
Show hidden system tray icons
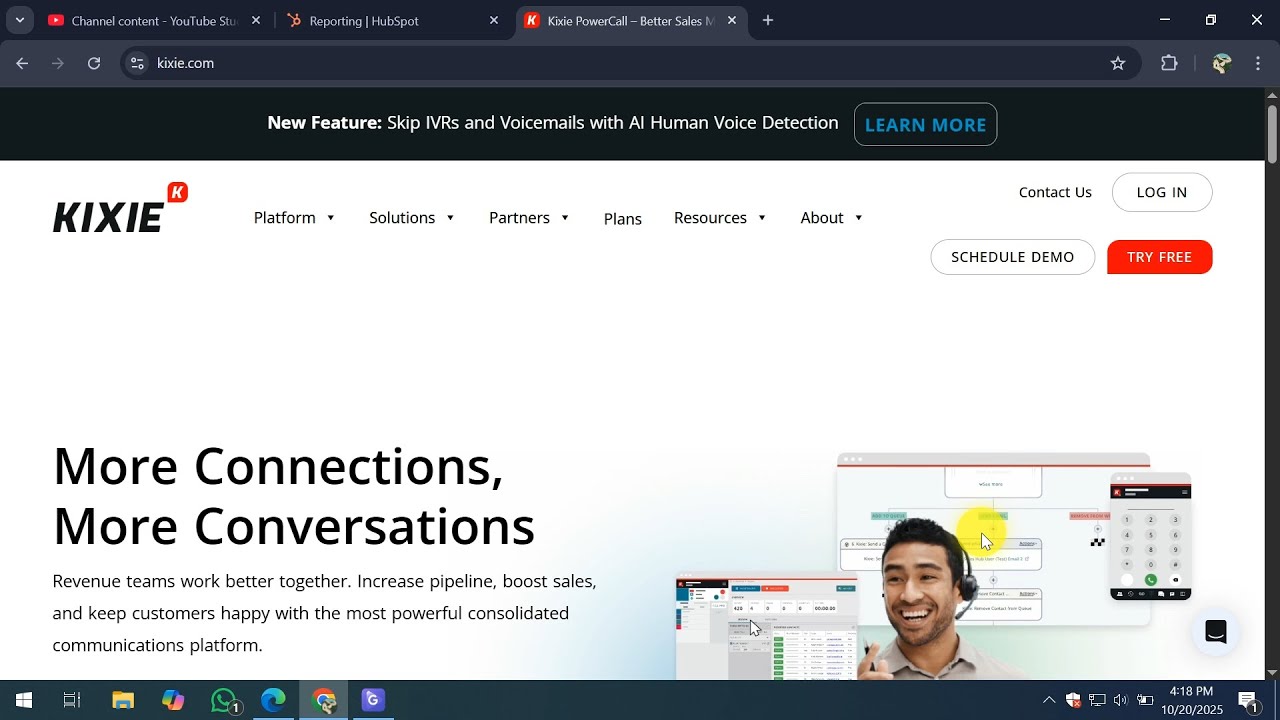click(1048, 700)
